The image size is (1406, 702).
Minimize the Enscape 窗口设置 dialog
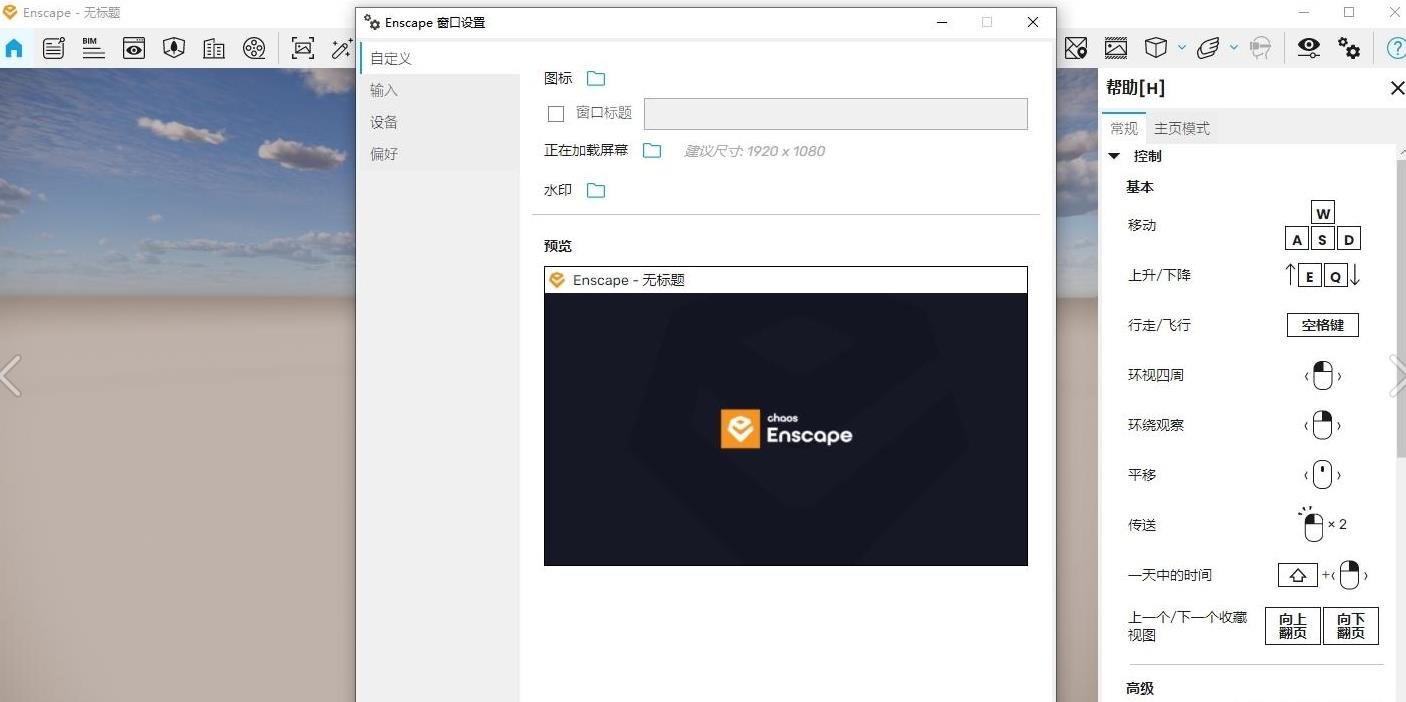coord(941,22)
